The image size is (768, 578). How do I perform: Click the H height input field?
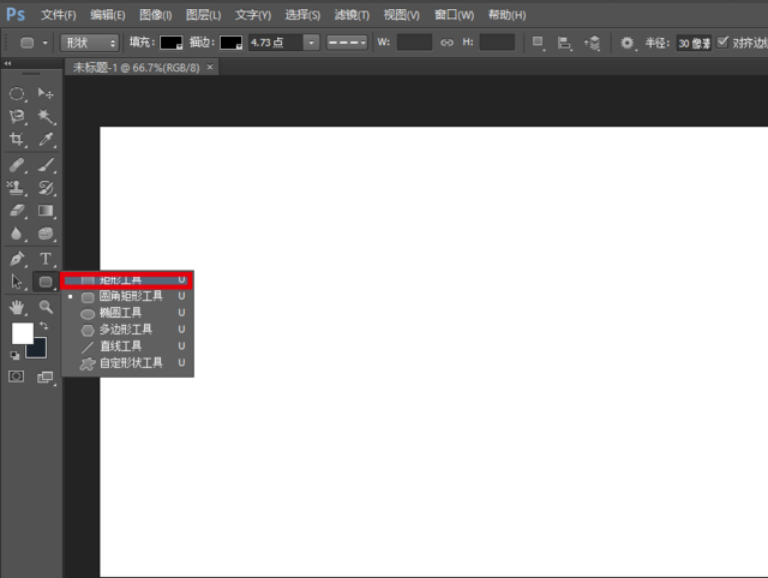tap(497, 43)
